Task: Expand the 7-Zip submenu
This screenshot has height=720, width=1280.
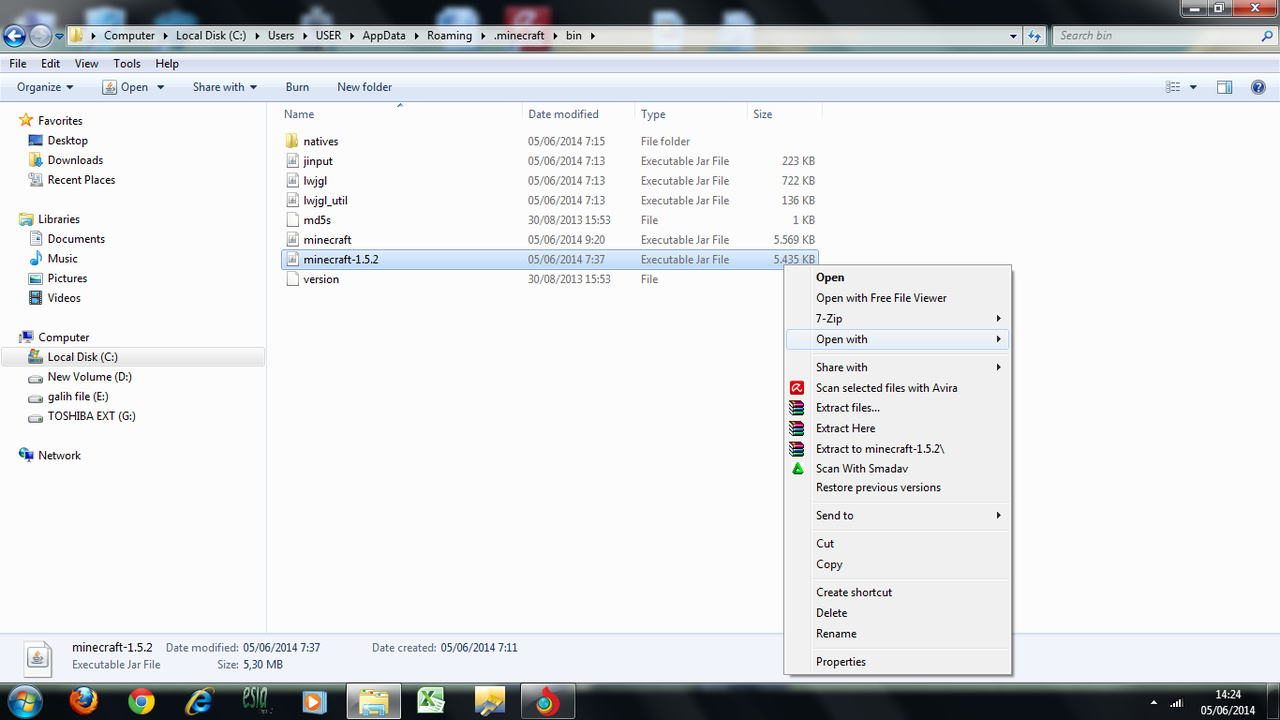Action: [x=998, y=318]
